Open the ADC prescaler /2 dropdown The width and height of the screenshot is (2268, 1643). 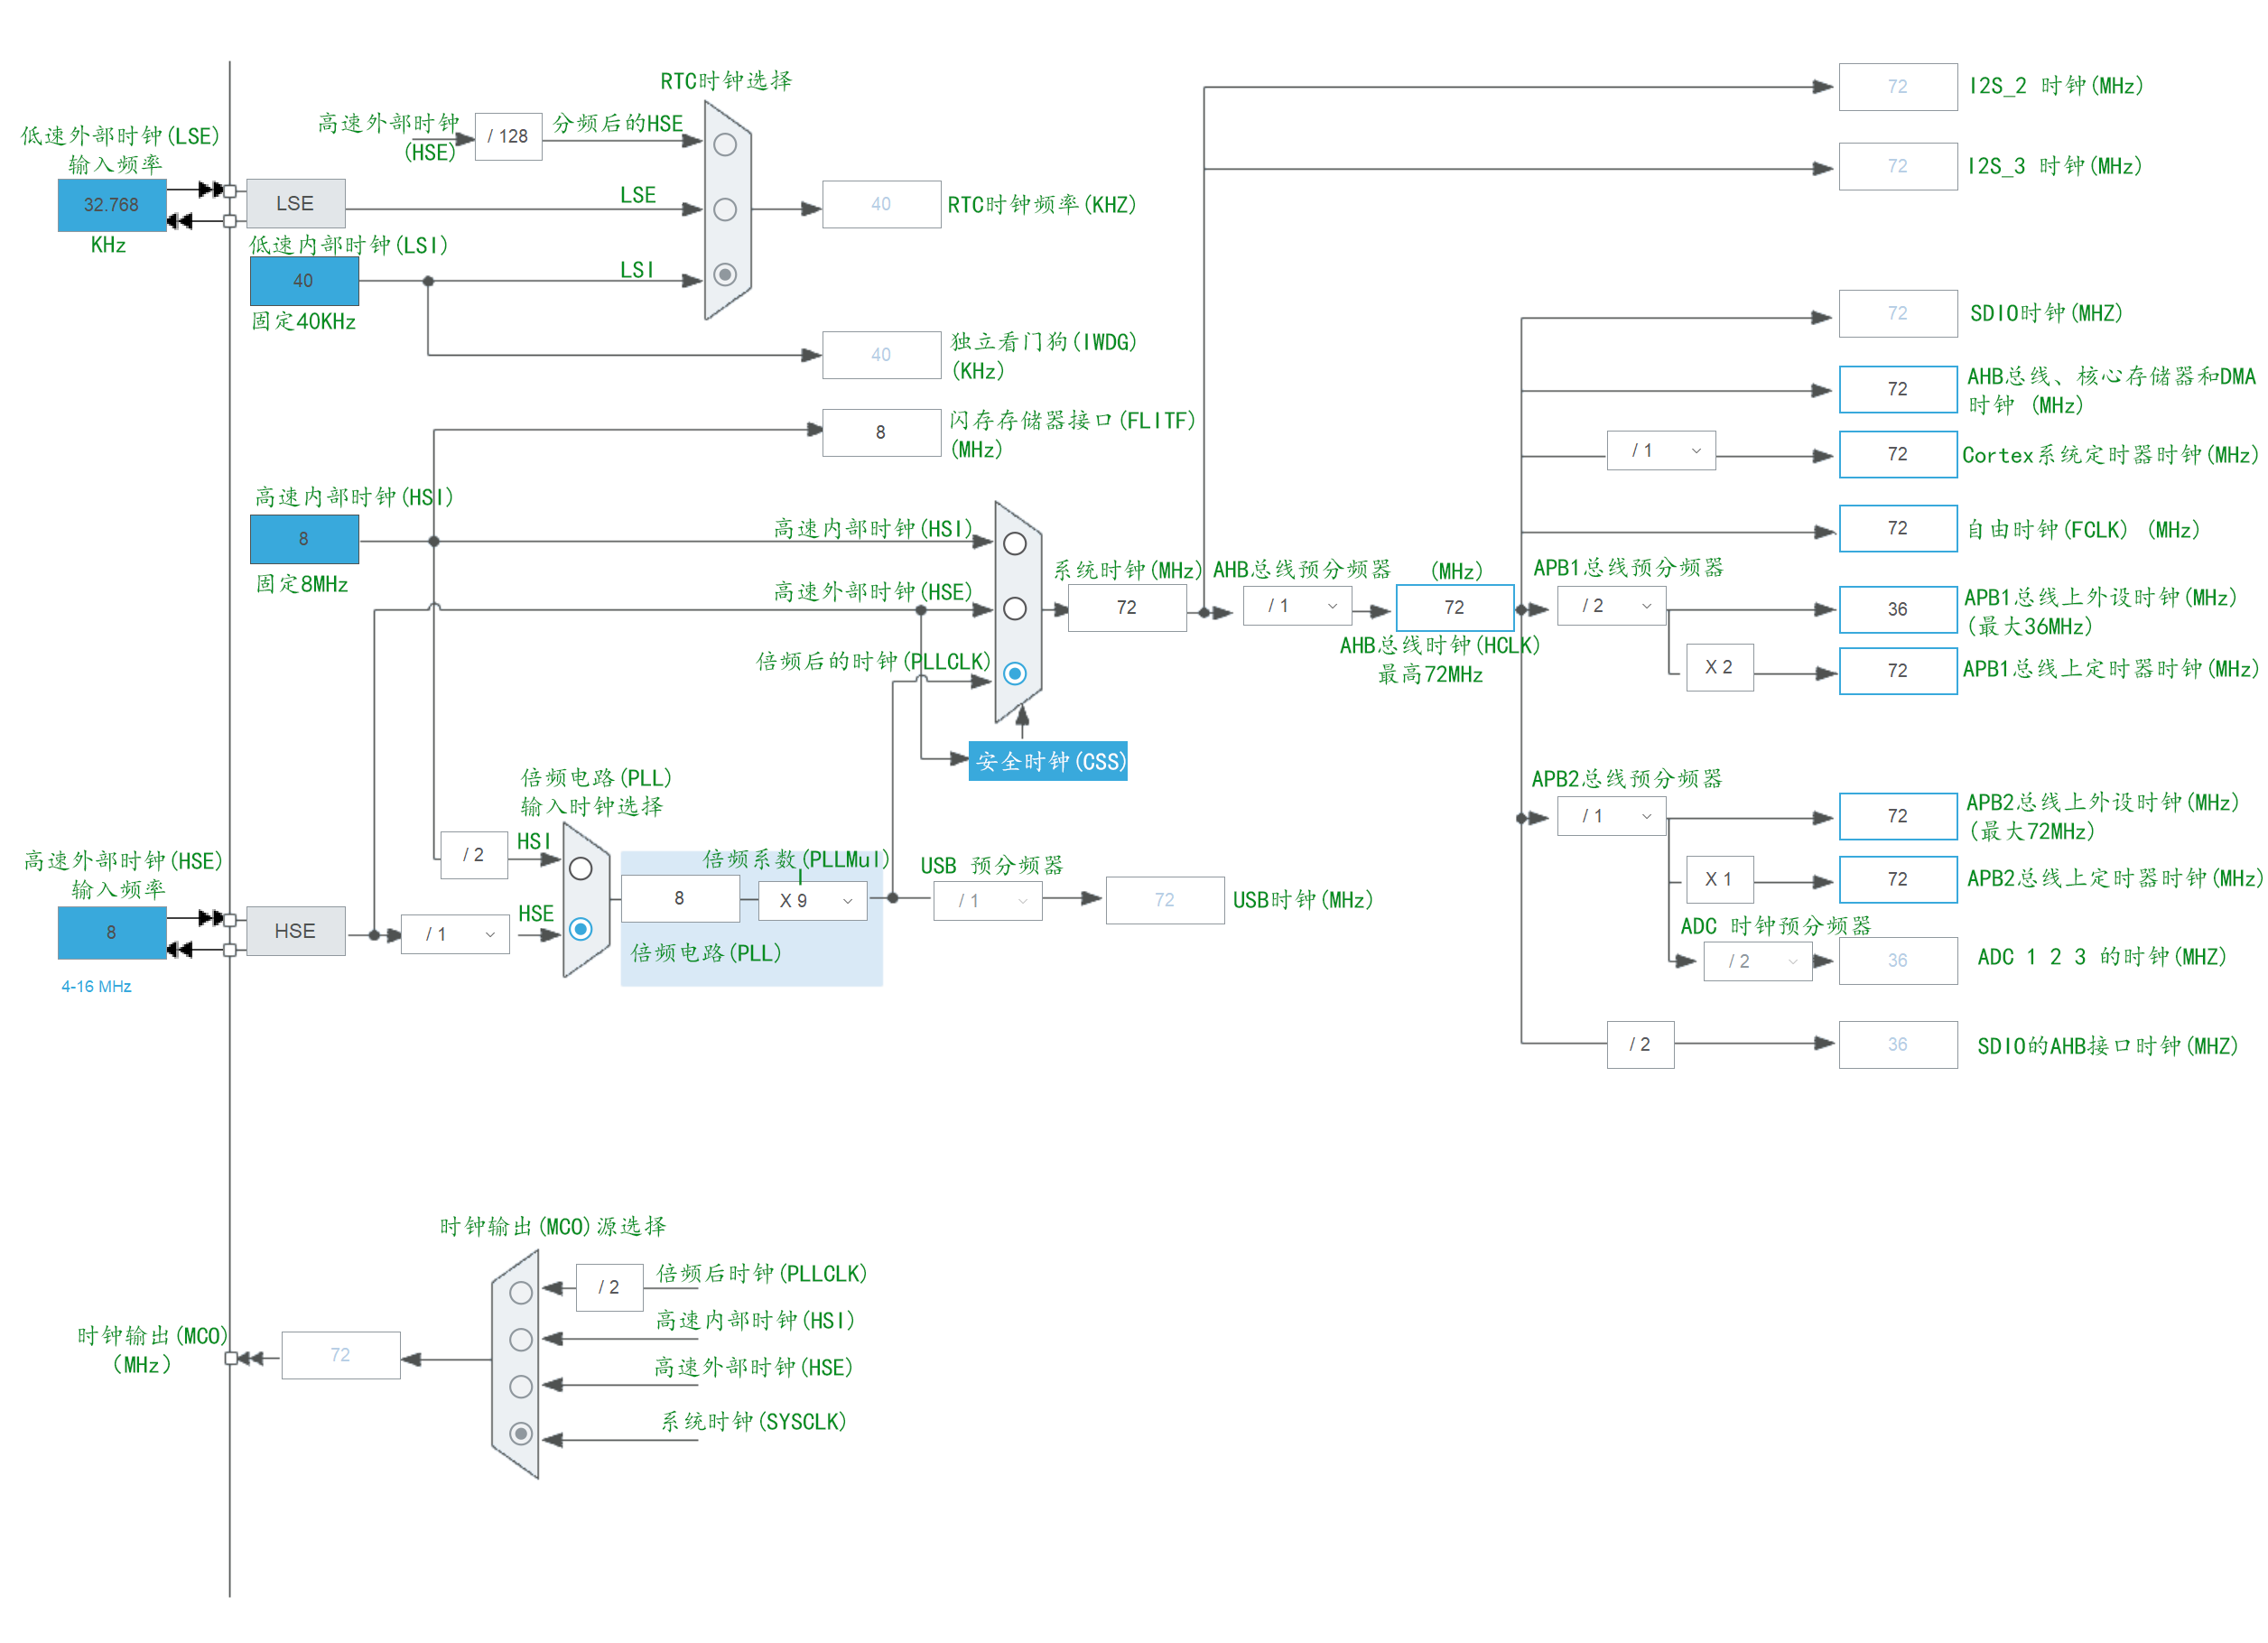[x=1759, y=962]
